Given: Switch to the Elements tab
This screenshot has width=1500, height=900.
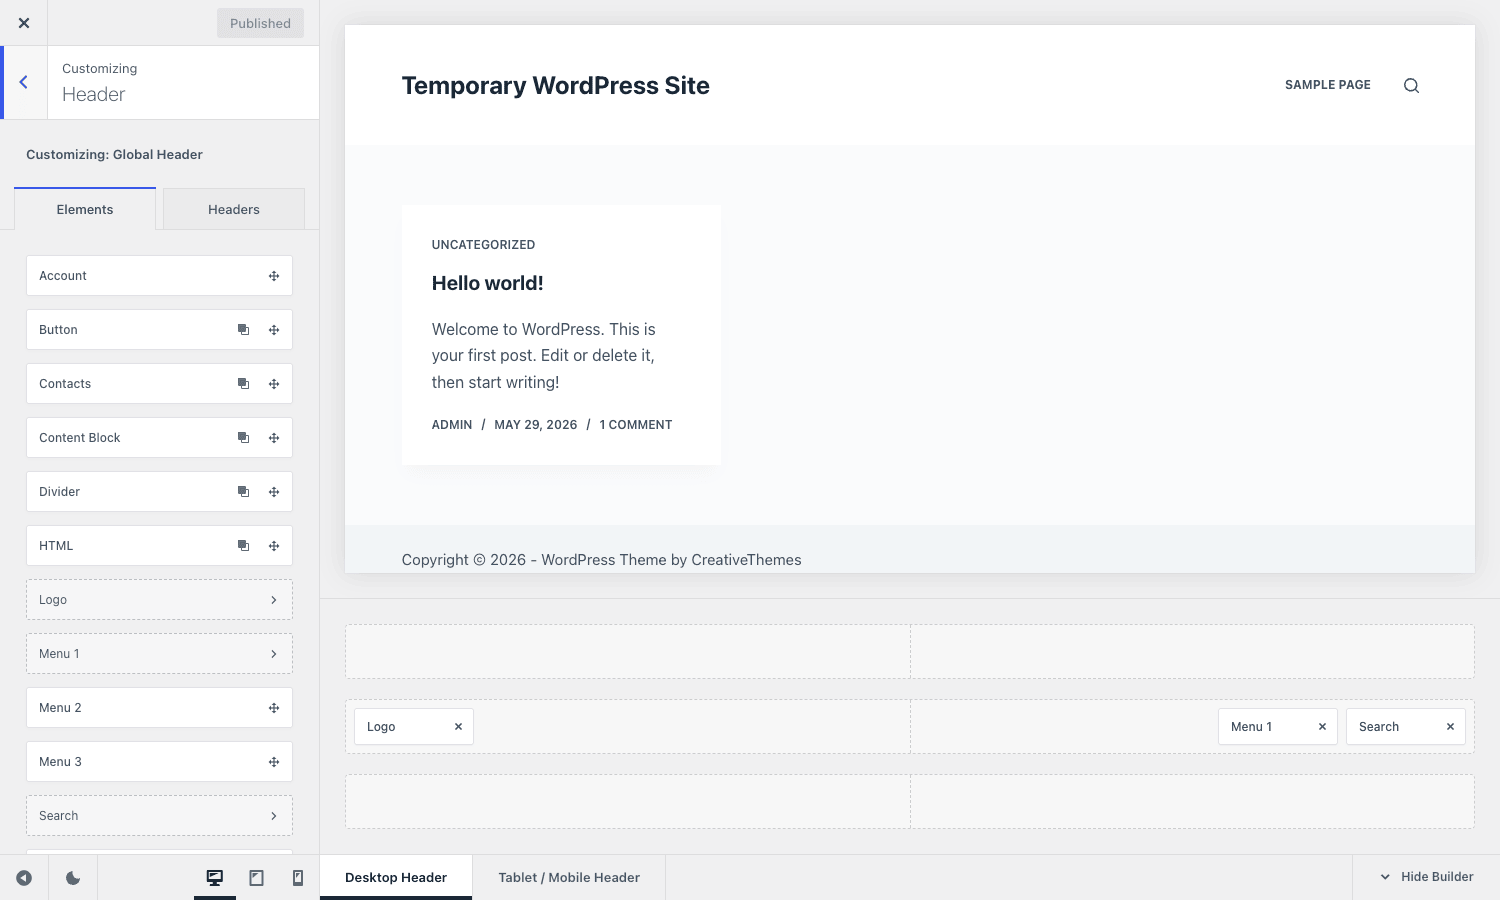Looking at the screenshot, I should pyautogui.click(x=85, y=209).
